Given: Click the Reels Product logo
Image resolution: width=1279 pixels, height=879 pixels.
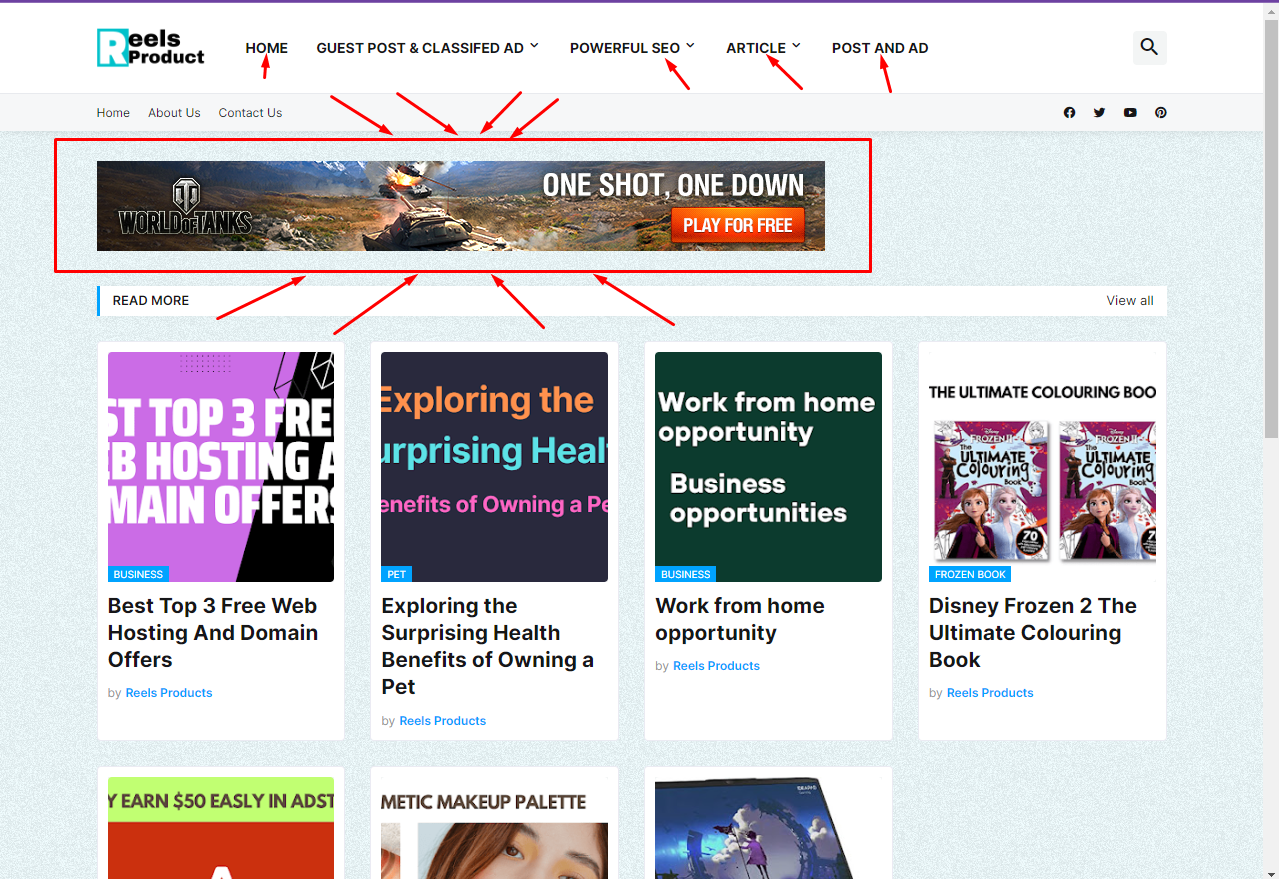Looking at the screenshot, I should click(150, 47).
